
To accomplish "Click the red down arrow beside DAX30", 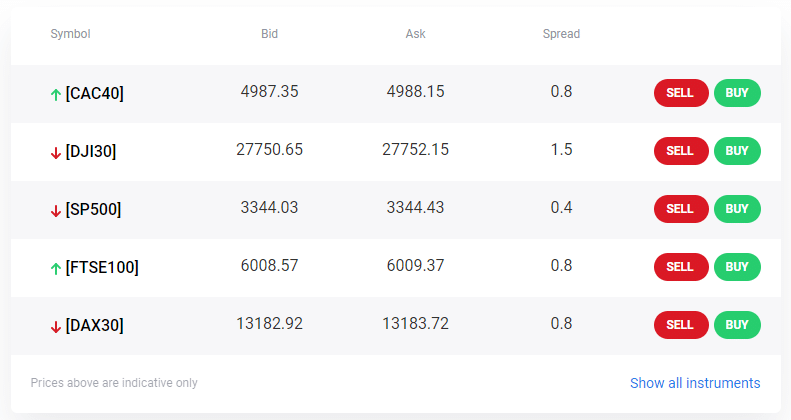I will pyautogui.click(x=55, y=326).
